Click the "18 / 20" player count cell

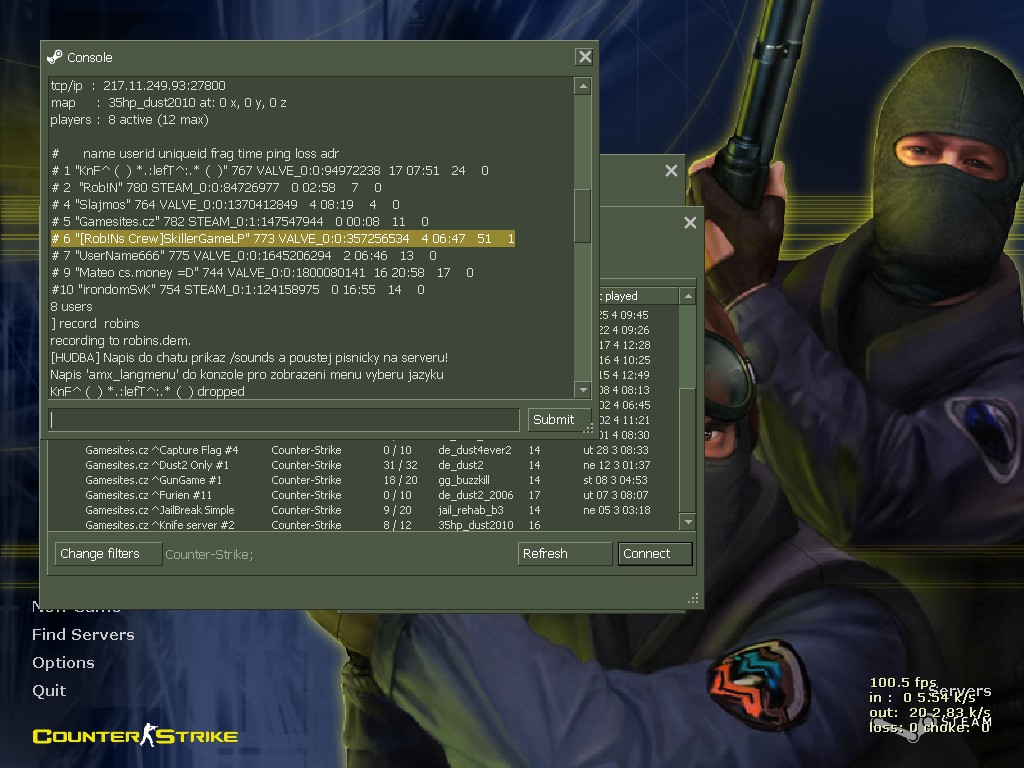pyautogui.click(x=400, y=480)
